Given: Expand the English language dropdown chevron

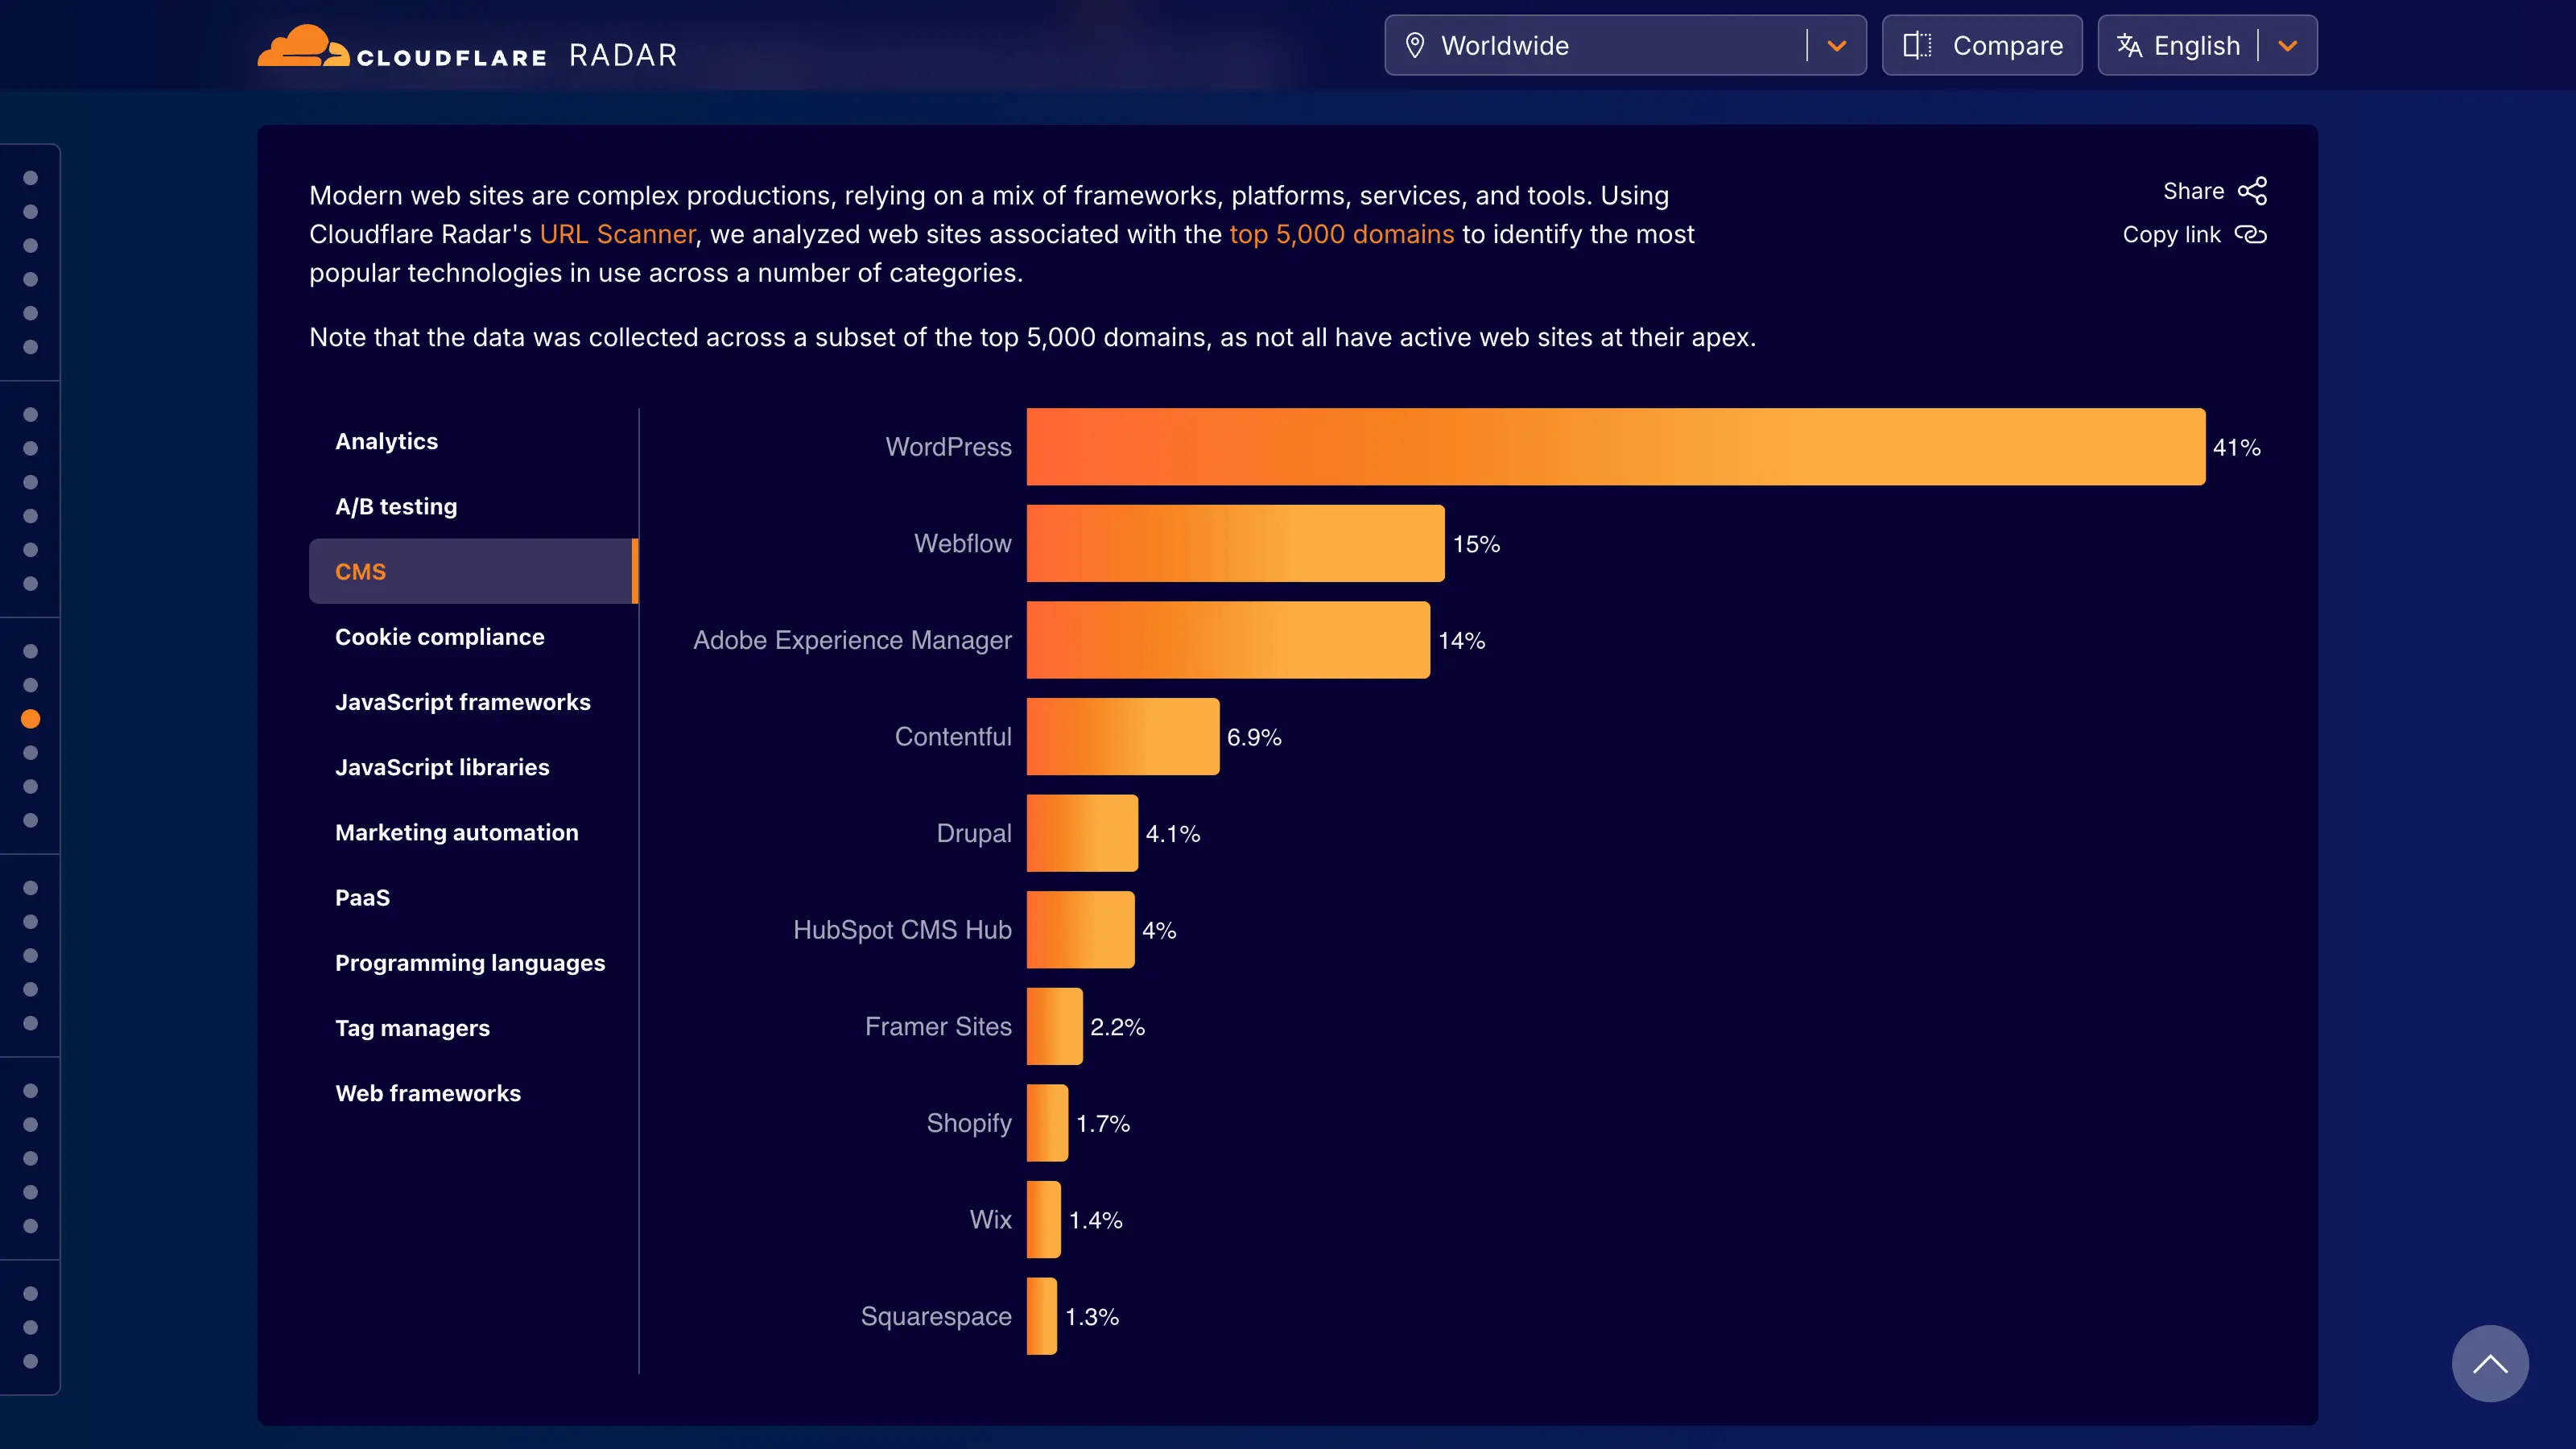Looking at the screenshot, I should pos(2287,45).
